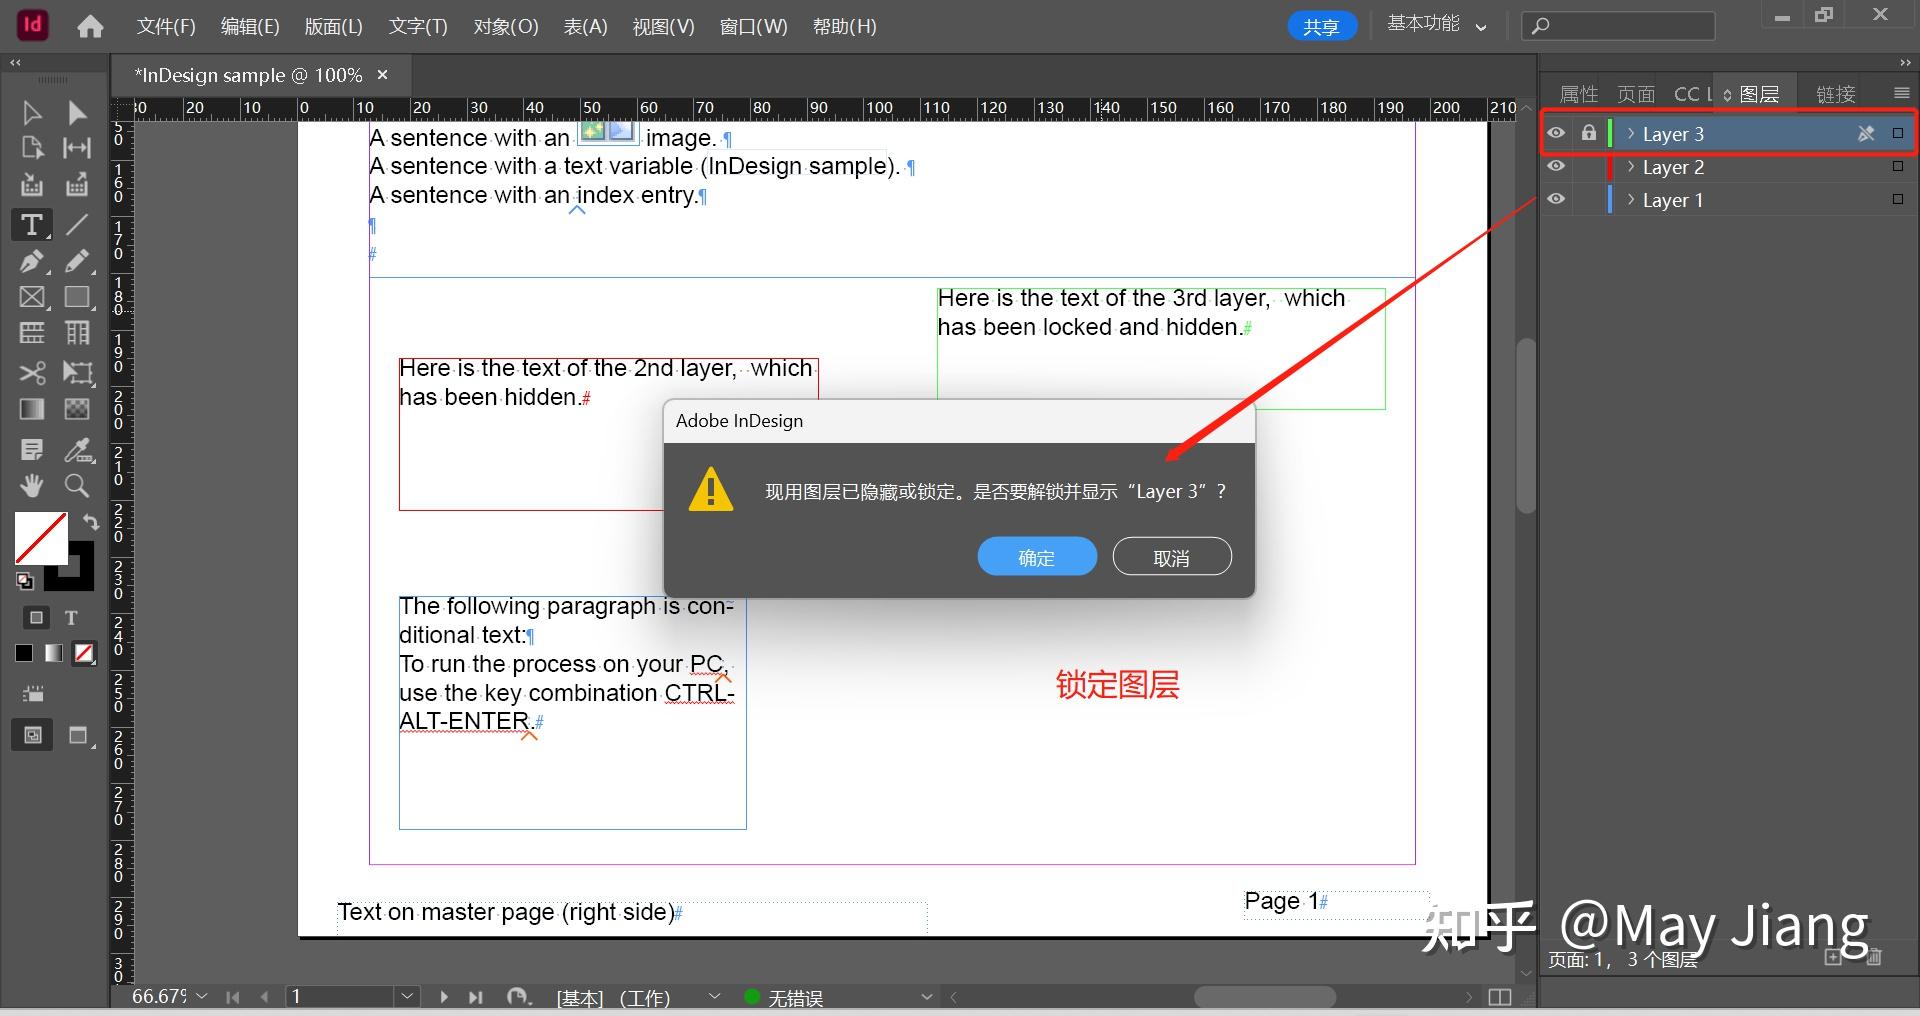Switch to the 链接 panel tab
Image resolution: width=1920 pixels, height=1016 pixels.
pyautogui.click(x=1836, y=93)
